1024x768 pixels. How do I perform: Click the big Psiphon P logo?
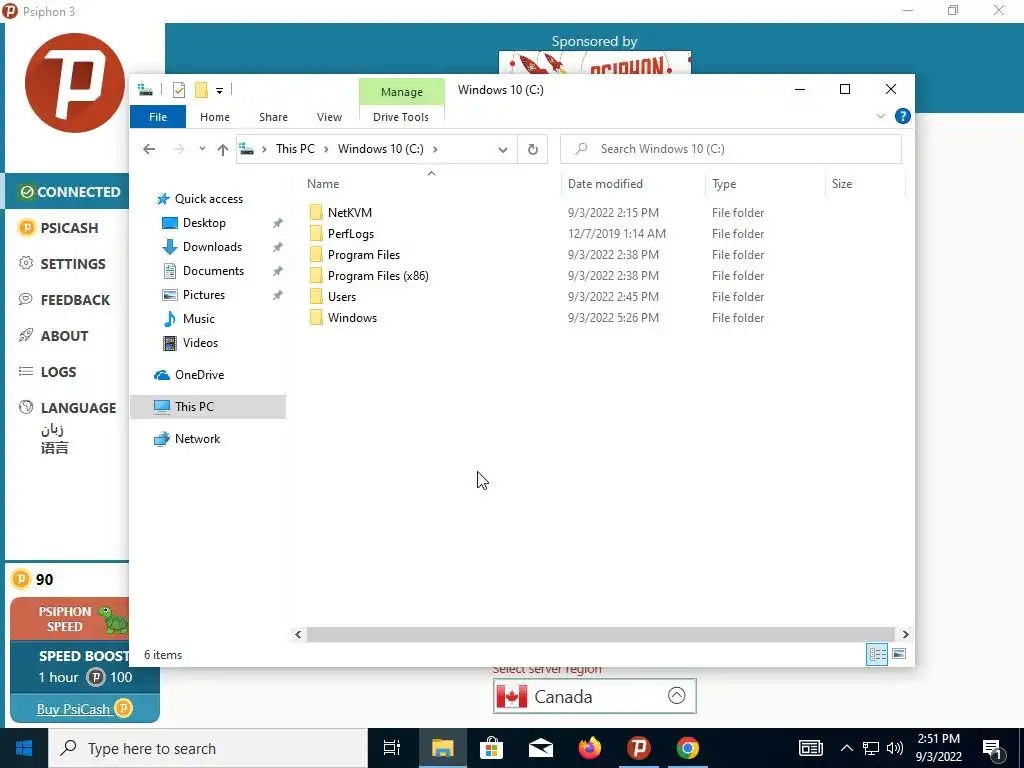(74, 83)
